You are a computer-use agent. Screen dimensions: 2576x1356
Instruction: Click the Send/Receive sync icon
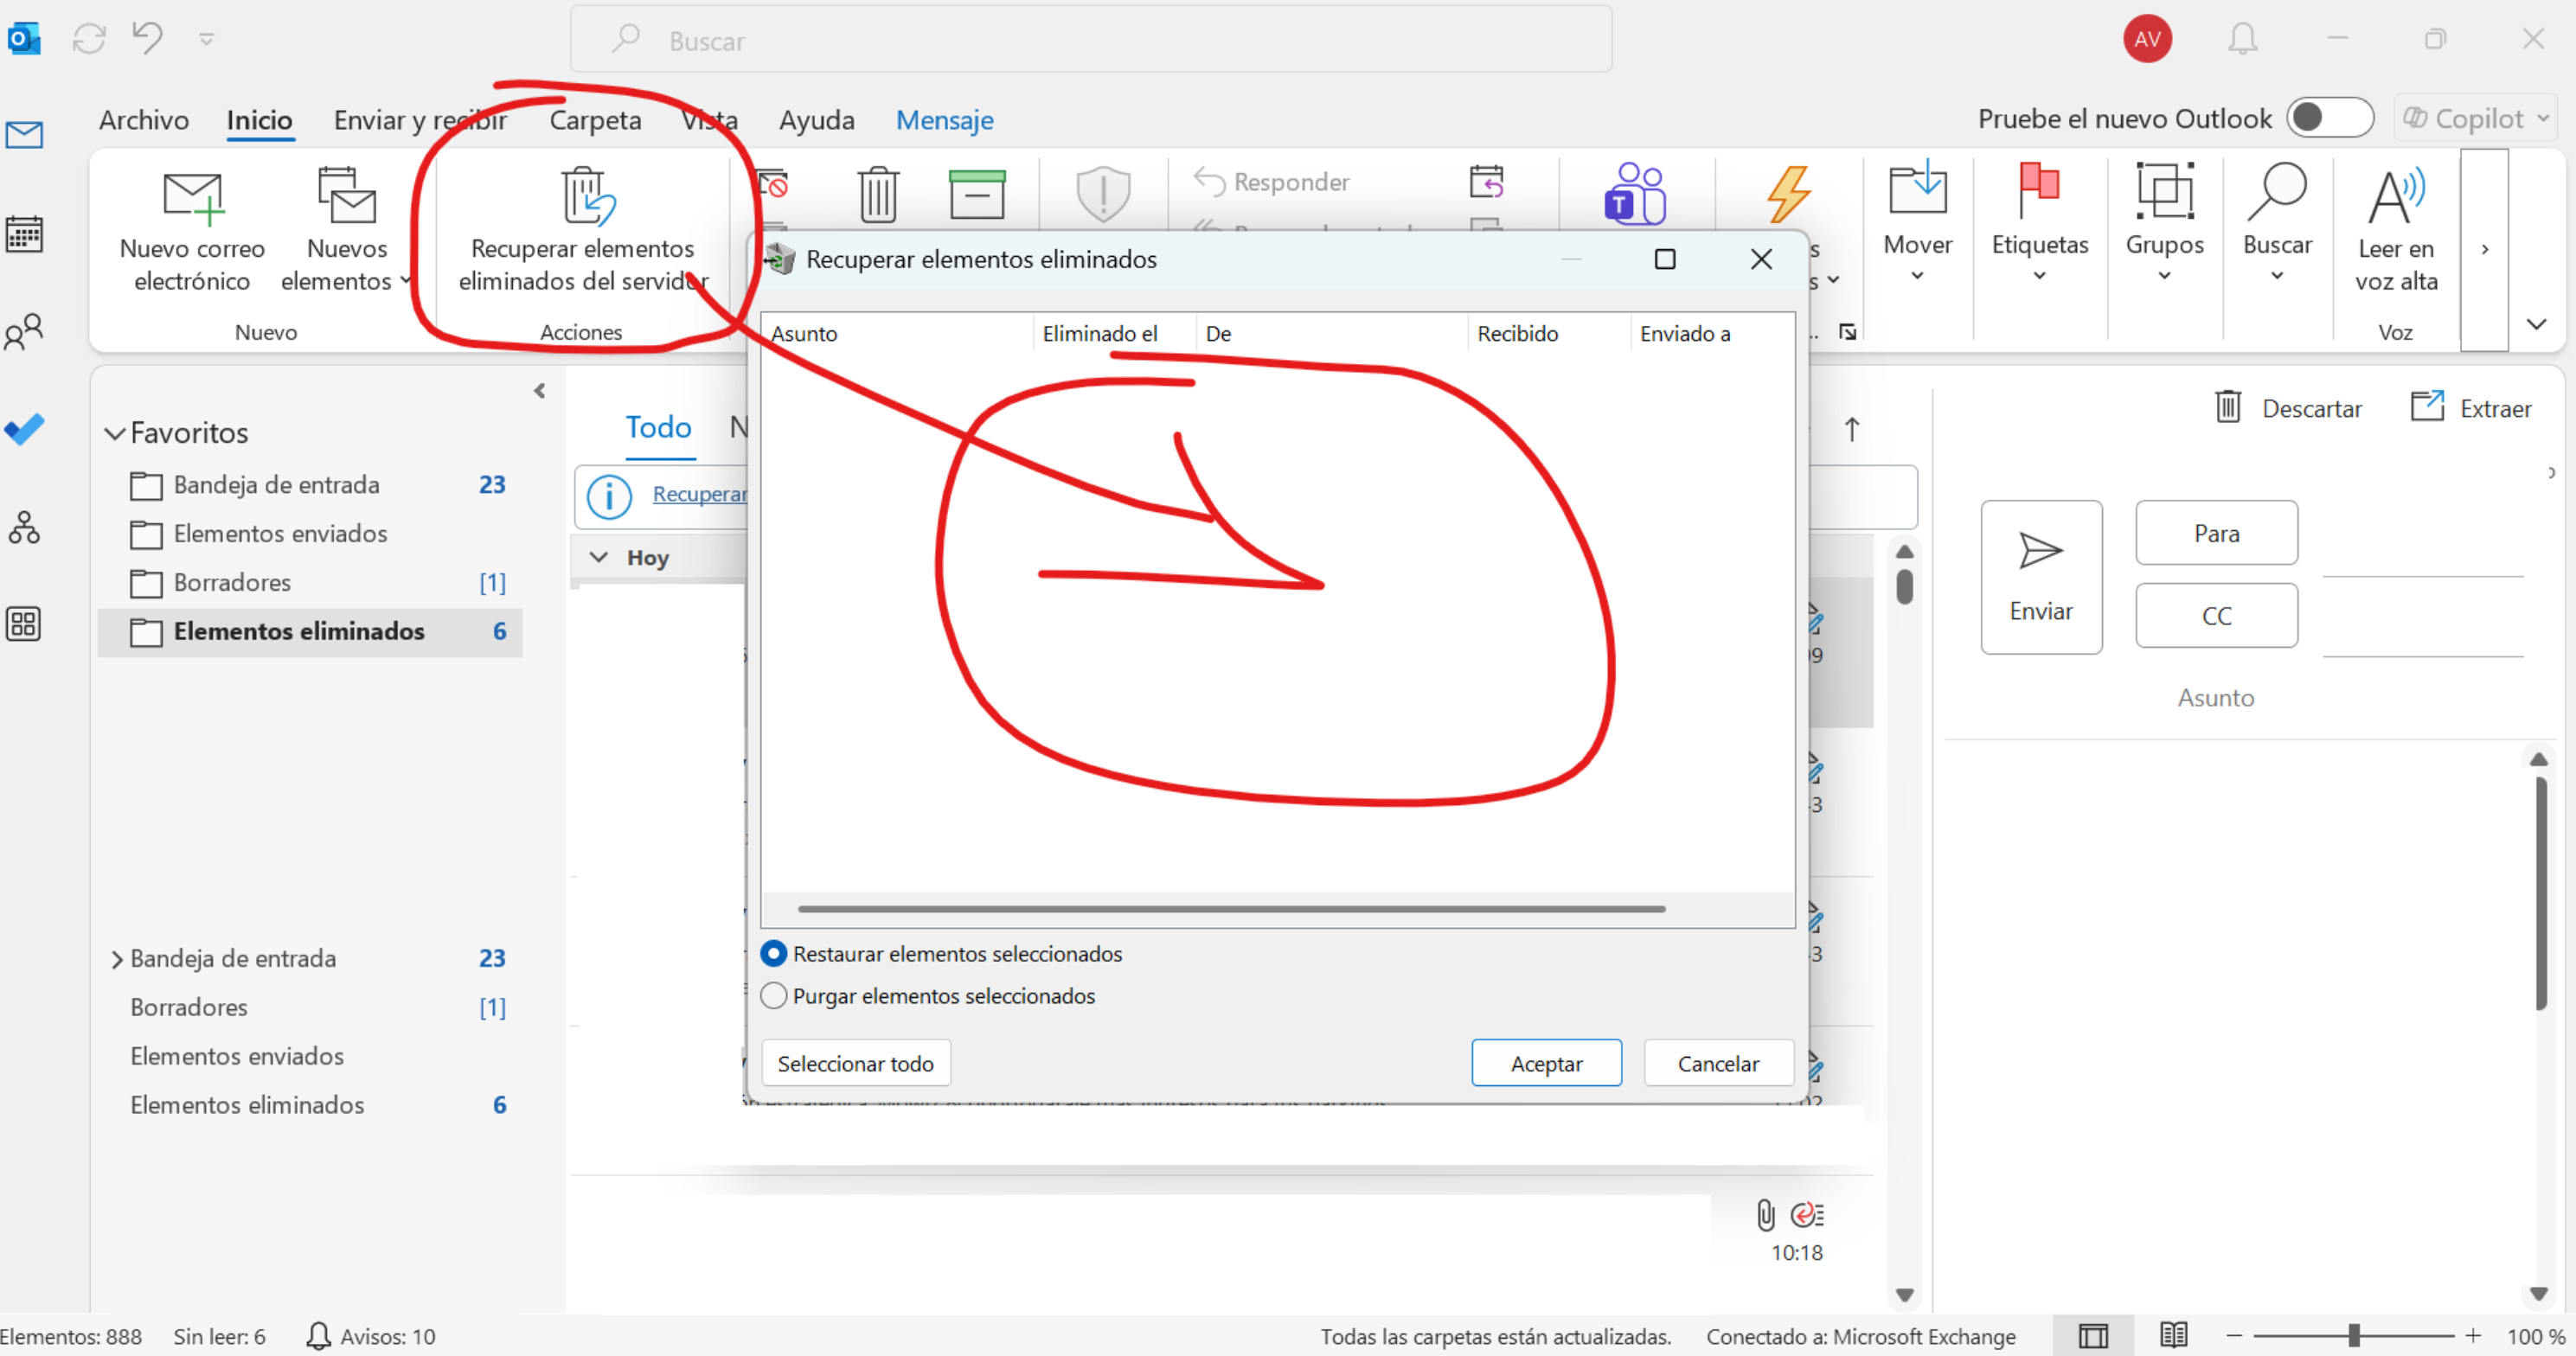click(x=89, y=39)
